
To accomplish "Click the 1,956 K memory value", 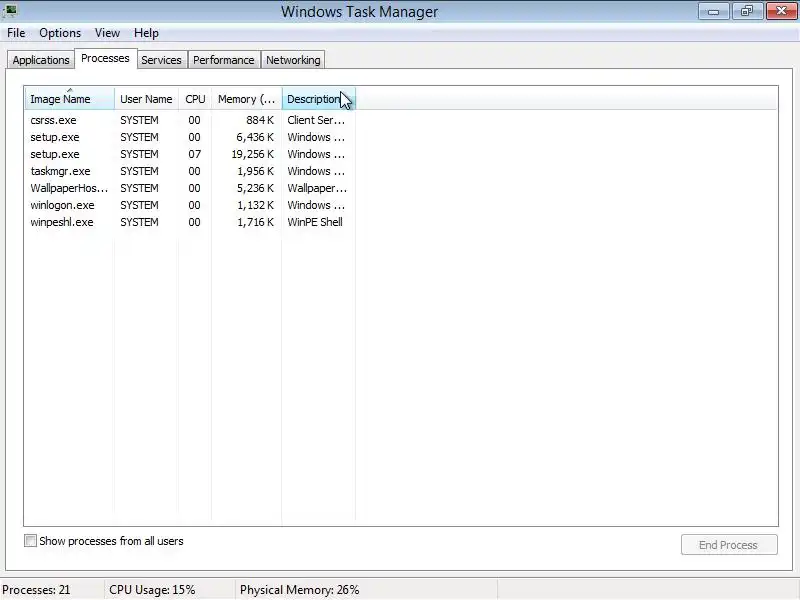I will [x=255, y=171].
